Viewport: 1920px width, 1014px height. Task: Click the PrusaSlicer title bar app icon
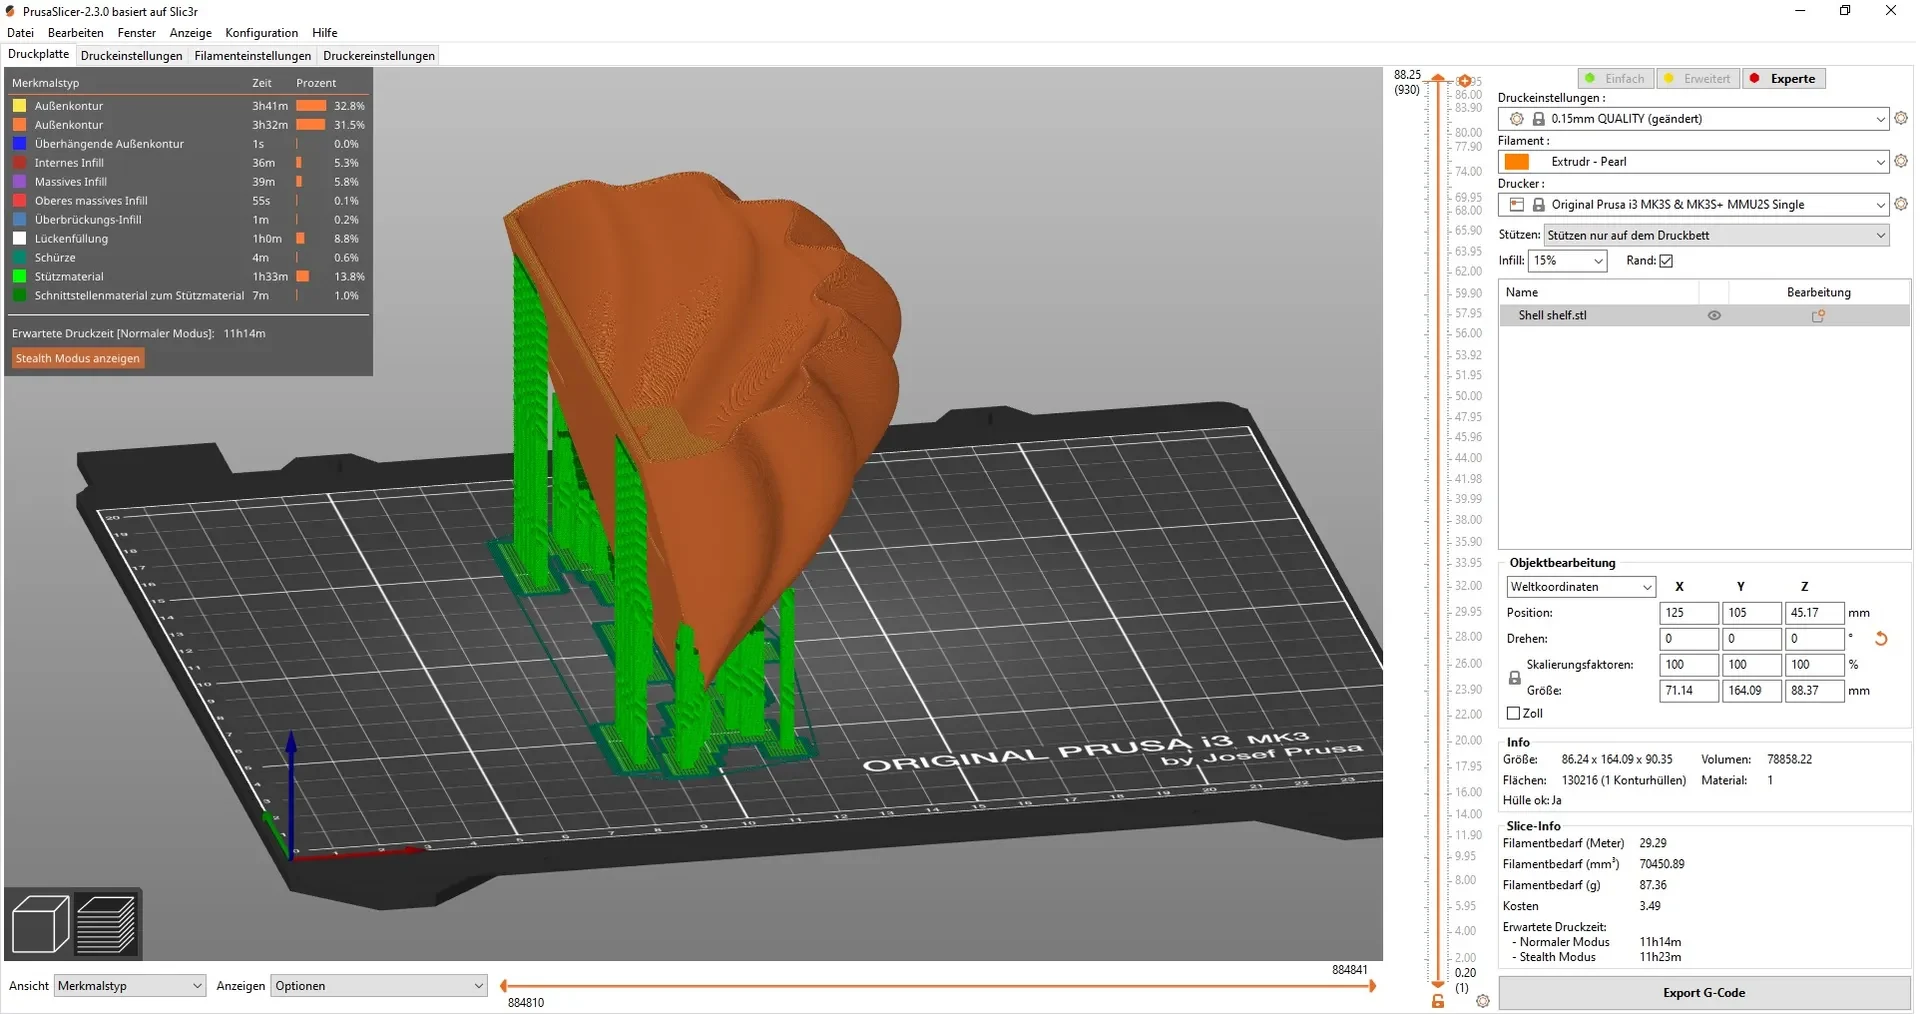pyautogui.click(x=11, y=11)
